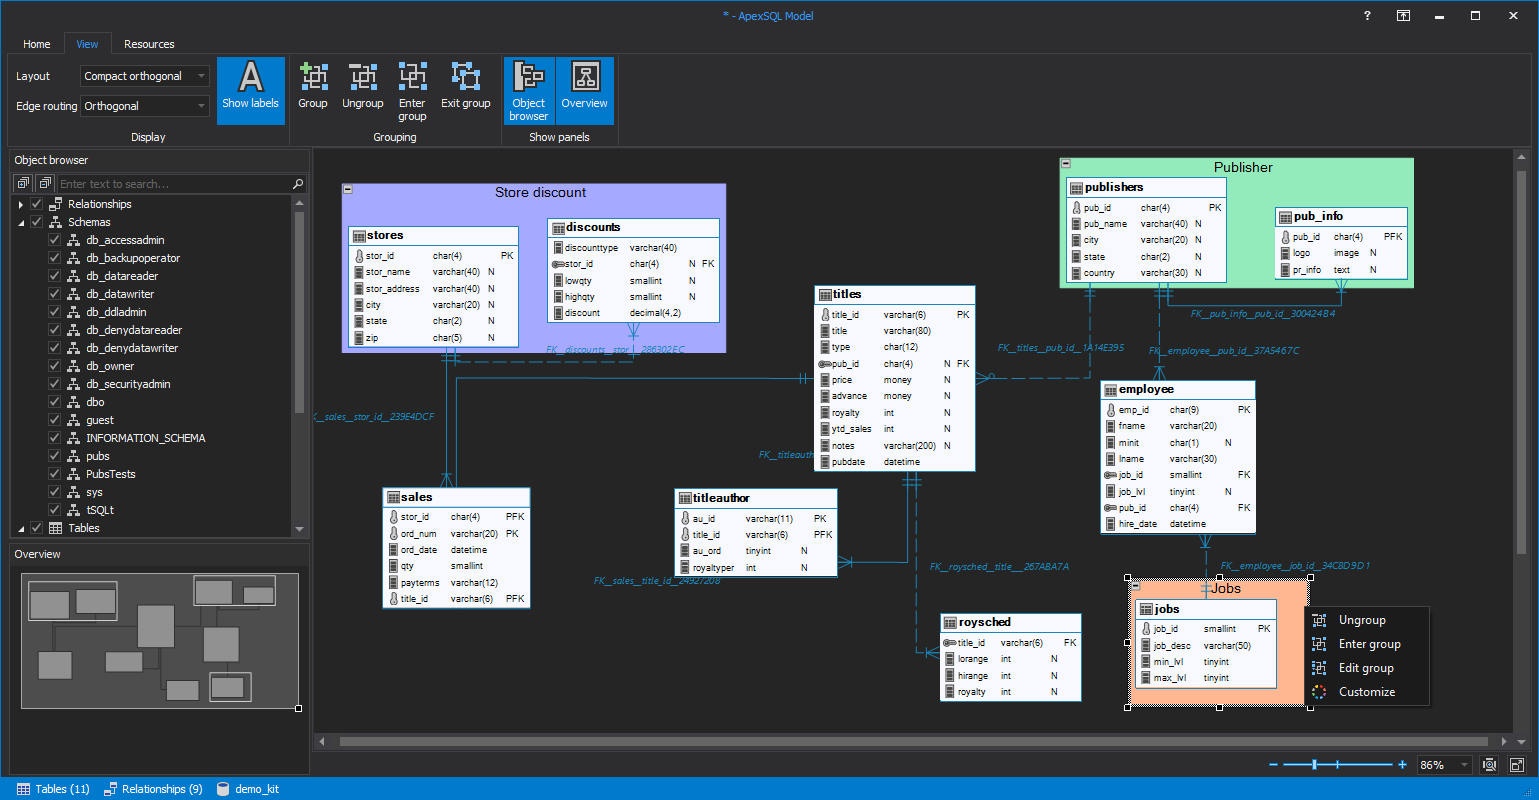Click the zoom out minus icon
The height and width of the screenshot is (800, 1539).
point(1273,765)
